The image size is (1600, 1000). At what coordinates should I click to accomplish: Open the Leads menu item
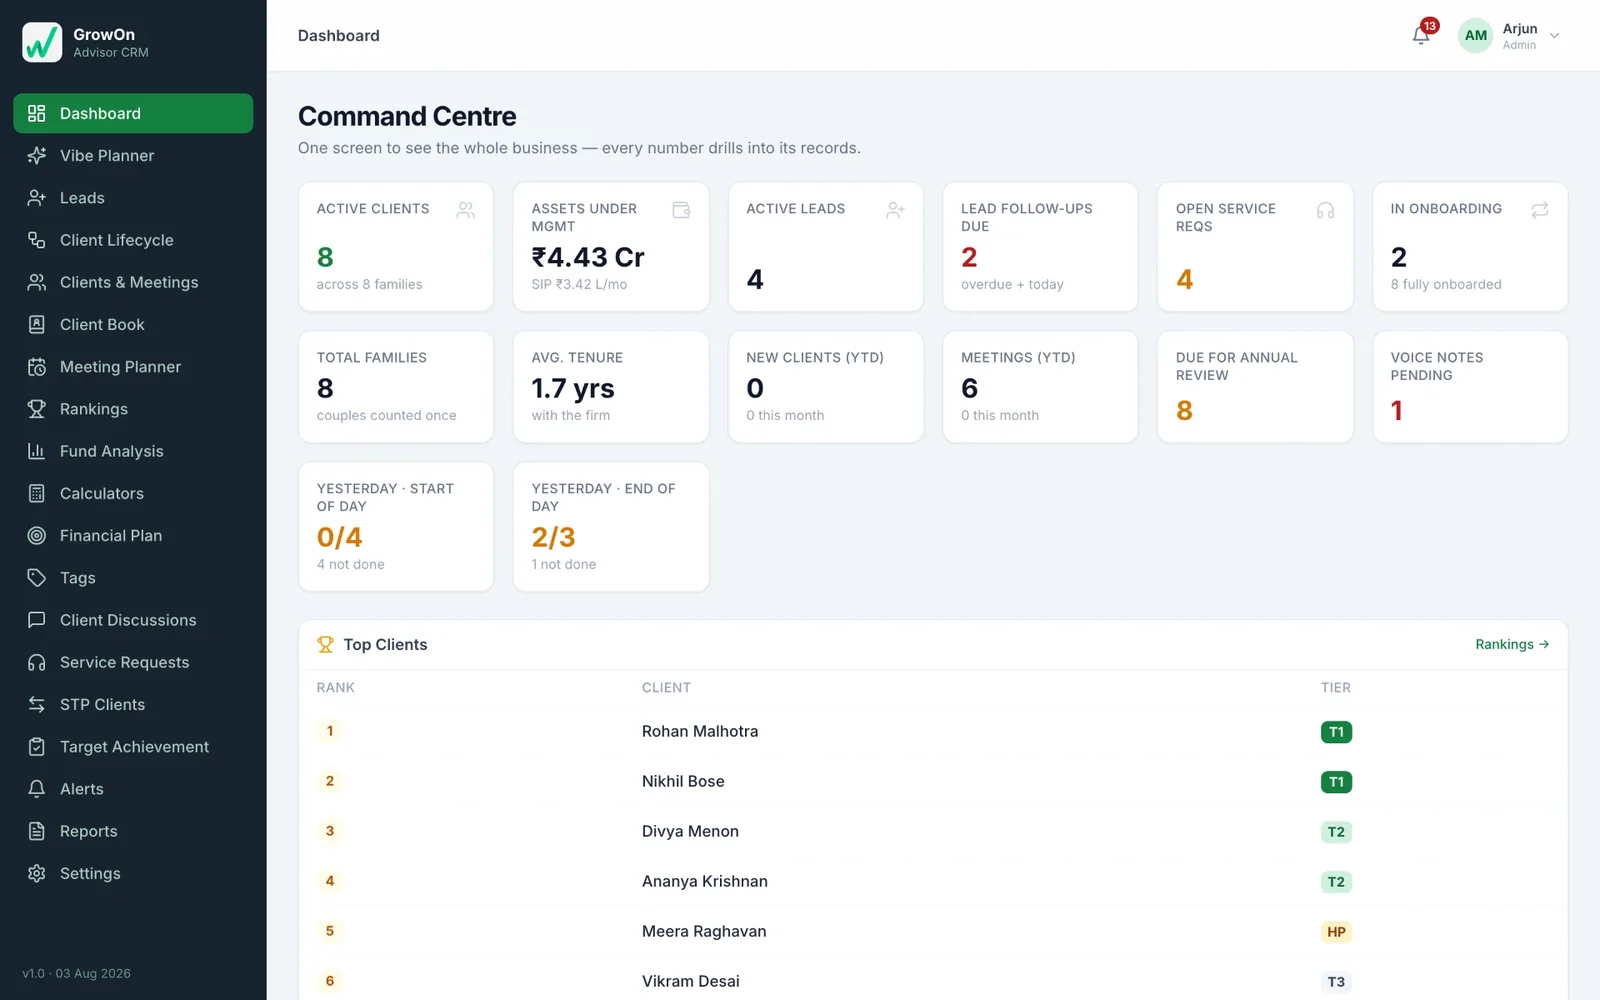(133, 198)
